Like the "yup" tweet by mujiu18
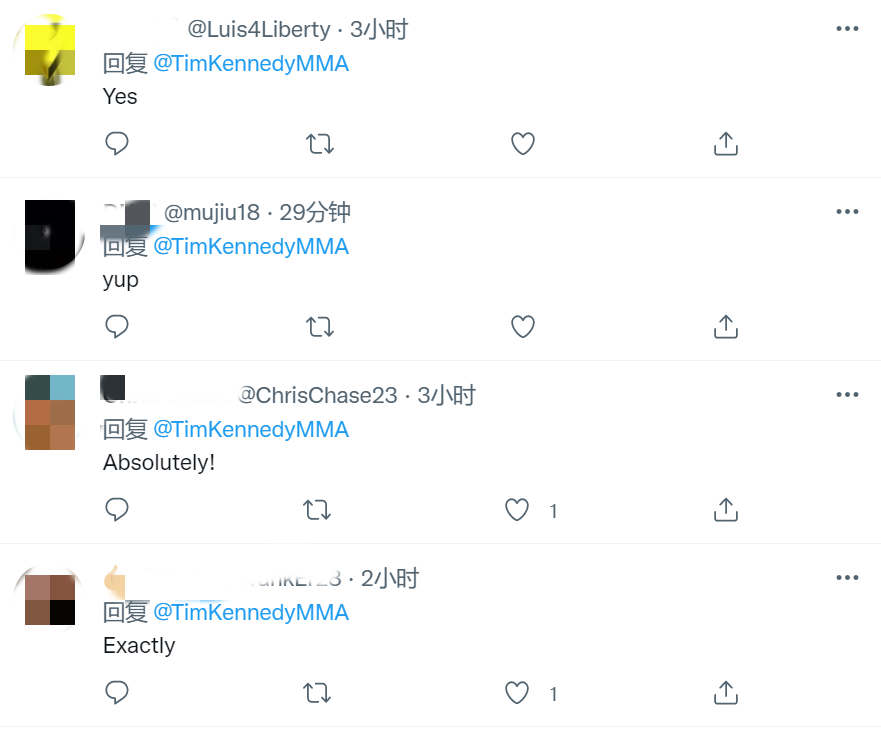The image size is (881, 733). 523,327
